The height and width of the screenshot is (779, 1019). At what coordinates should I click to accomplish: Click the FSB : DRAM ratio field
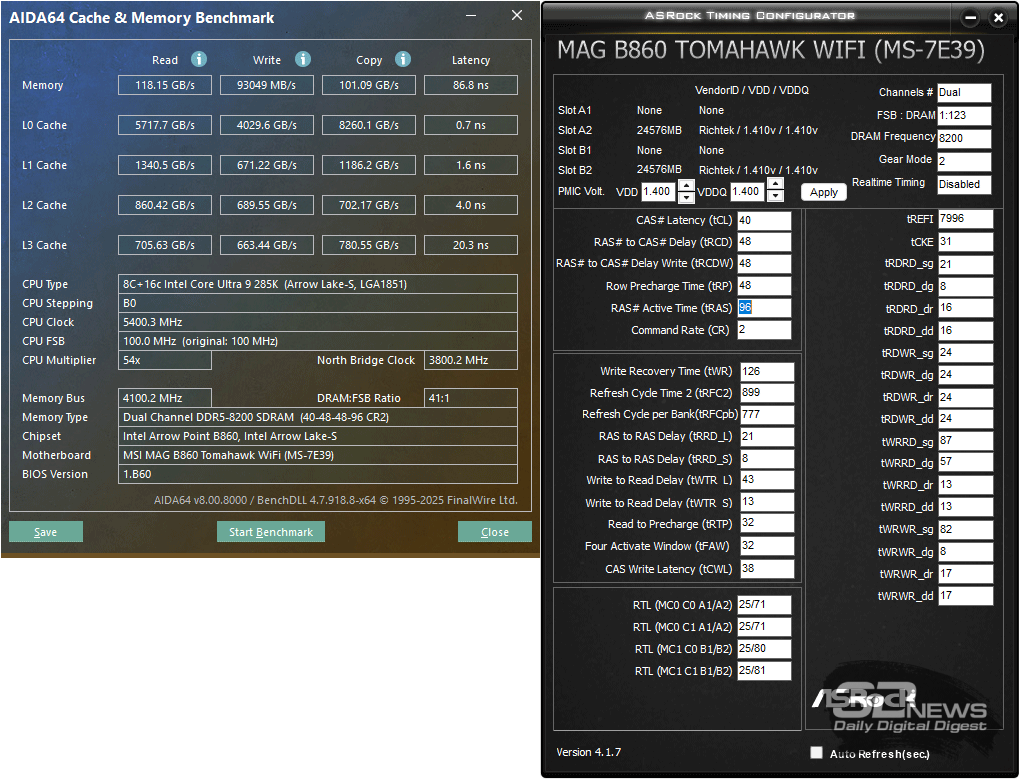click(964, 115)
